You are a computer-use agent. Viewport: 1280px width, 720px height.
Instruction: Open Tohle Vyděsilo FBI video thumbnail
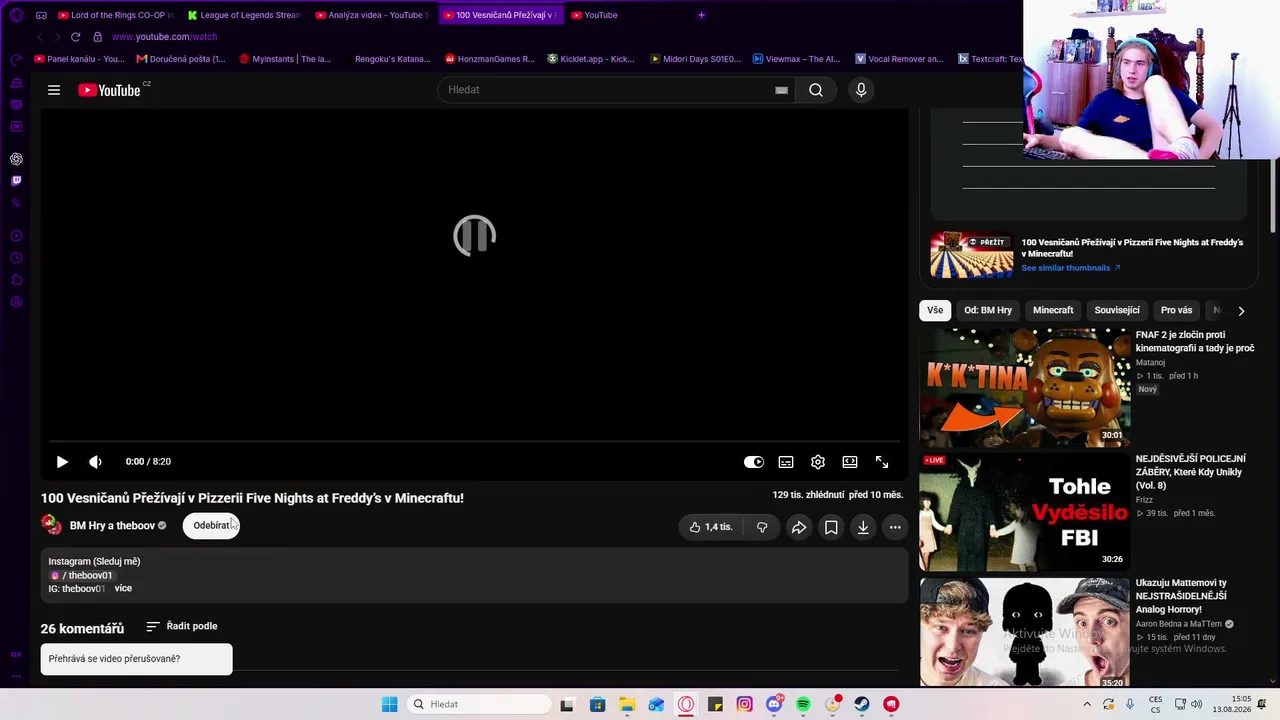coord(1025,512)
